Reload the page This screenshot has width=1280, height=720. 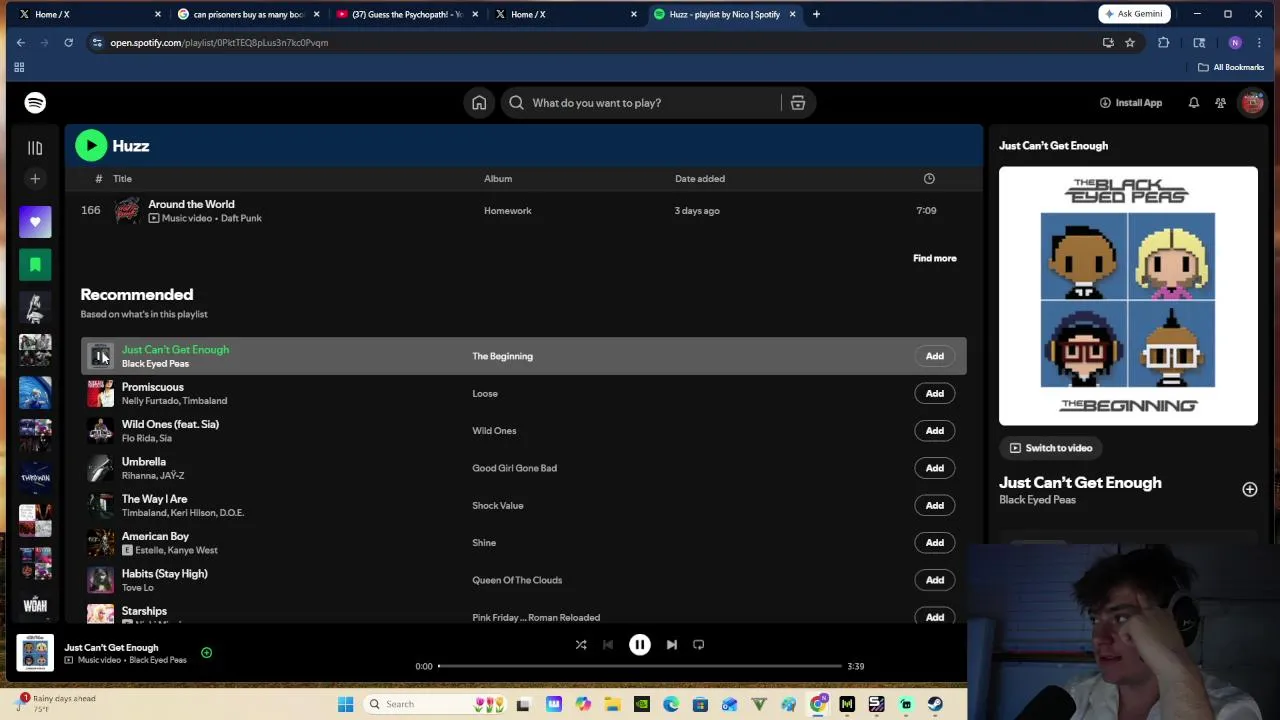coord(68,43)
